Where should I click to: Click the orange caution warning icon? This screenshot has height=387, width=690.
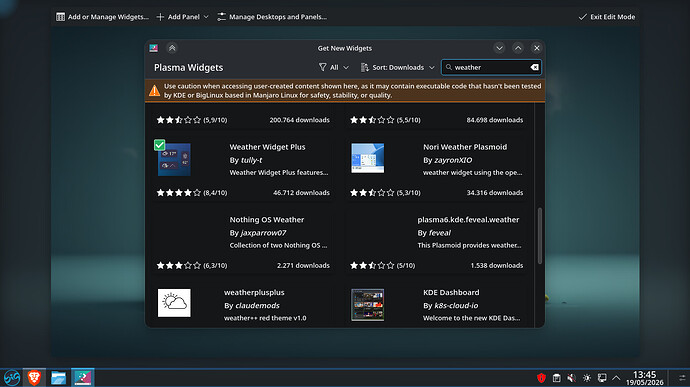click(154, 91)
